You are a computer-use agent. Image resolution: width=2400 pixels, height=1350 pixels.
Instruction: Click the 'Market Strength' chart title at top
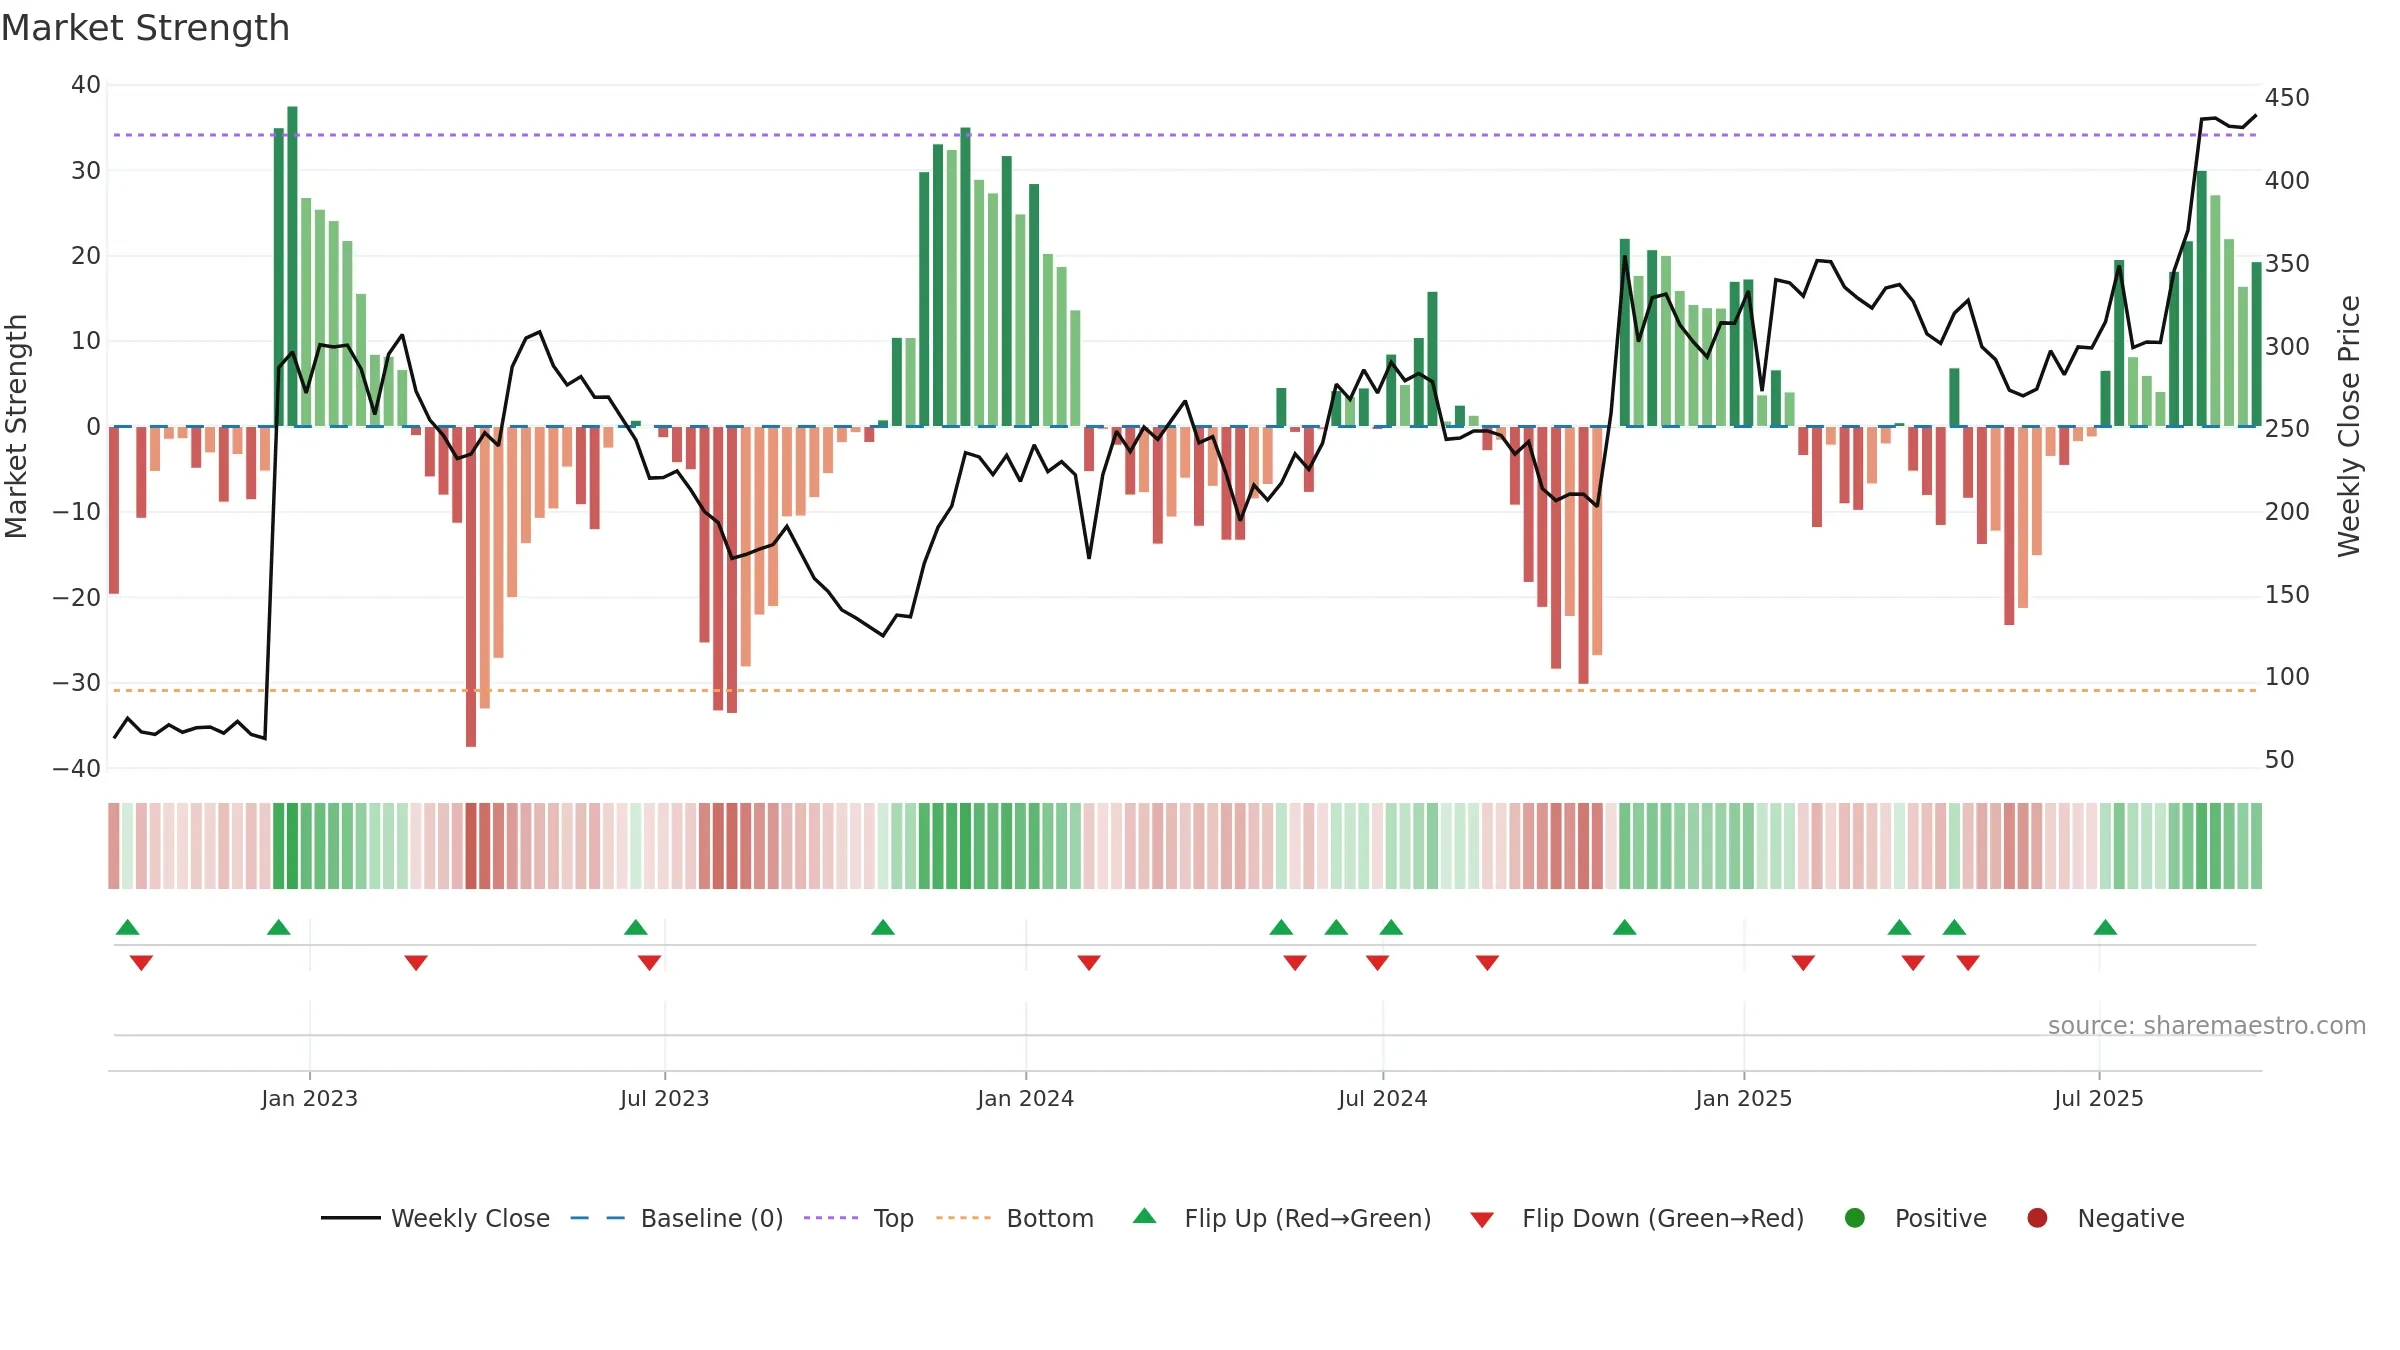click(145, 28)
